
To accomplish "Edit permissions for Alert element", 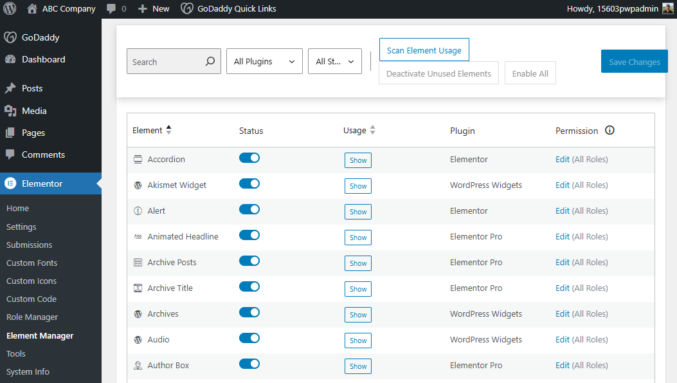I will (562, 211).
